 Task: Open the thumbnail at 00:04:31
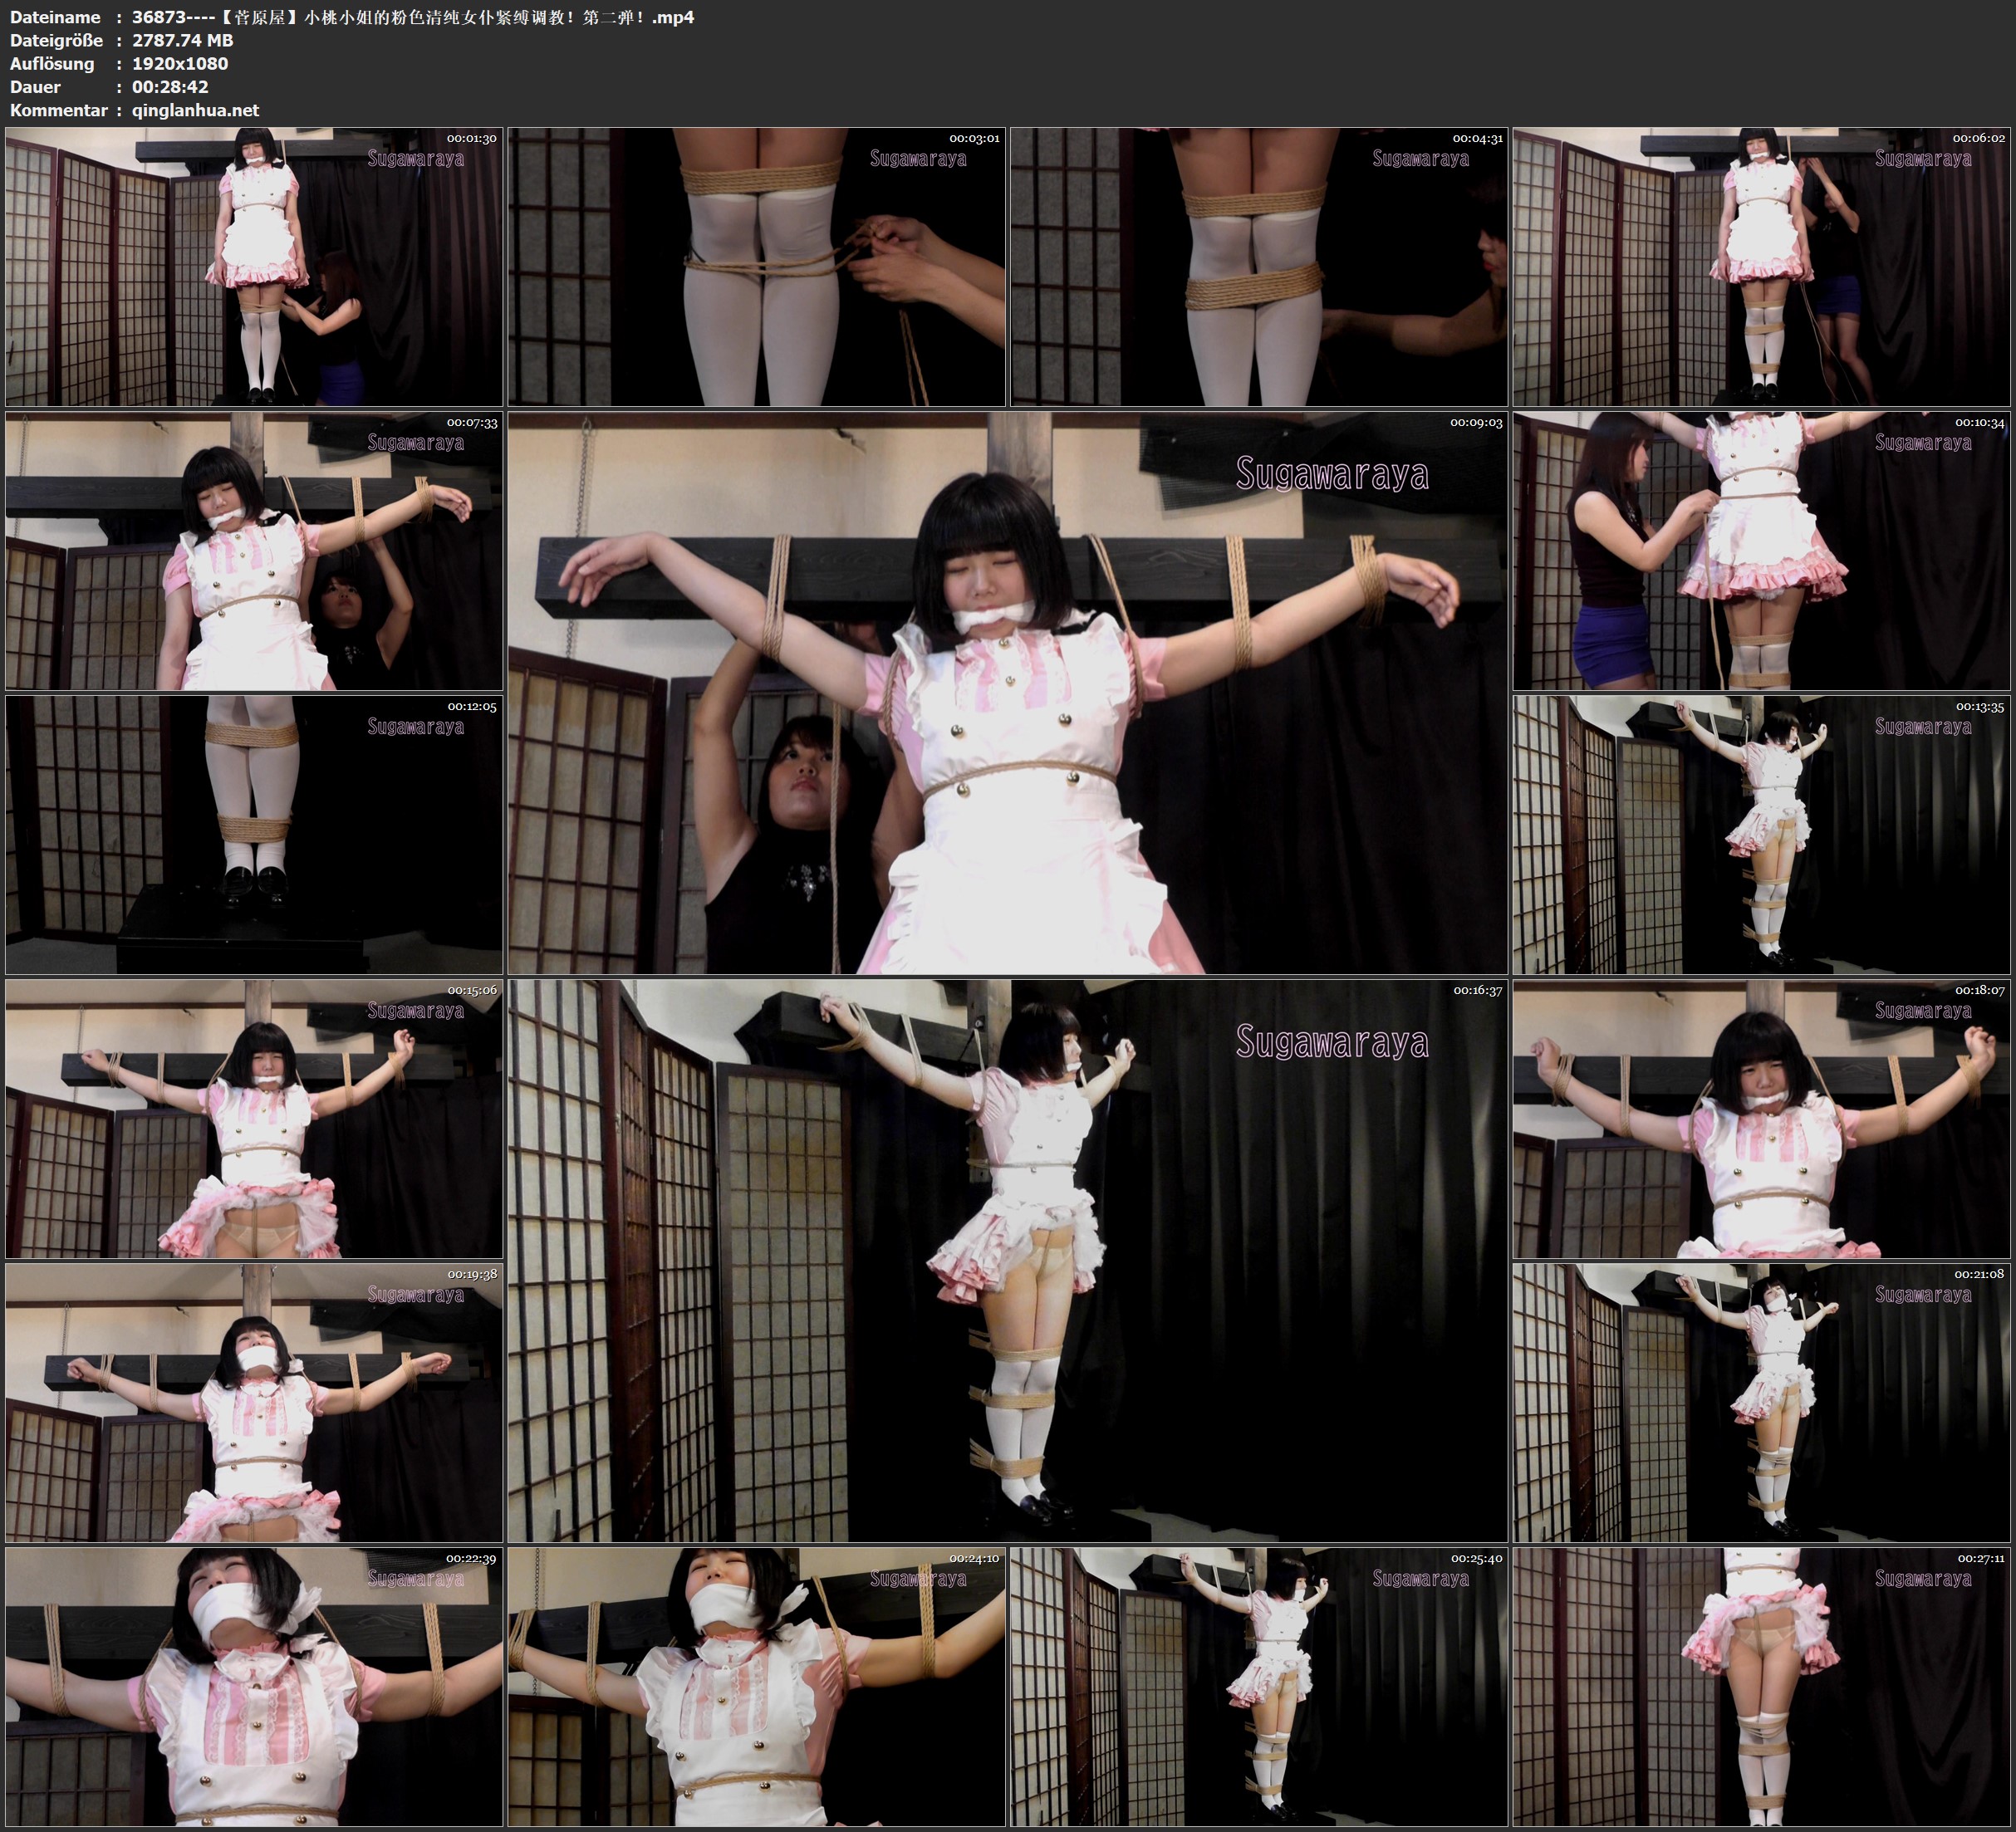pyautogui.click(x=1259, y=266)
